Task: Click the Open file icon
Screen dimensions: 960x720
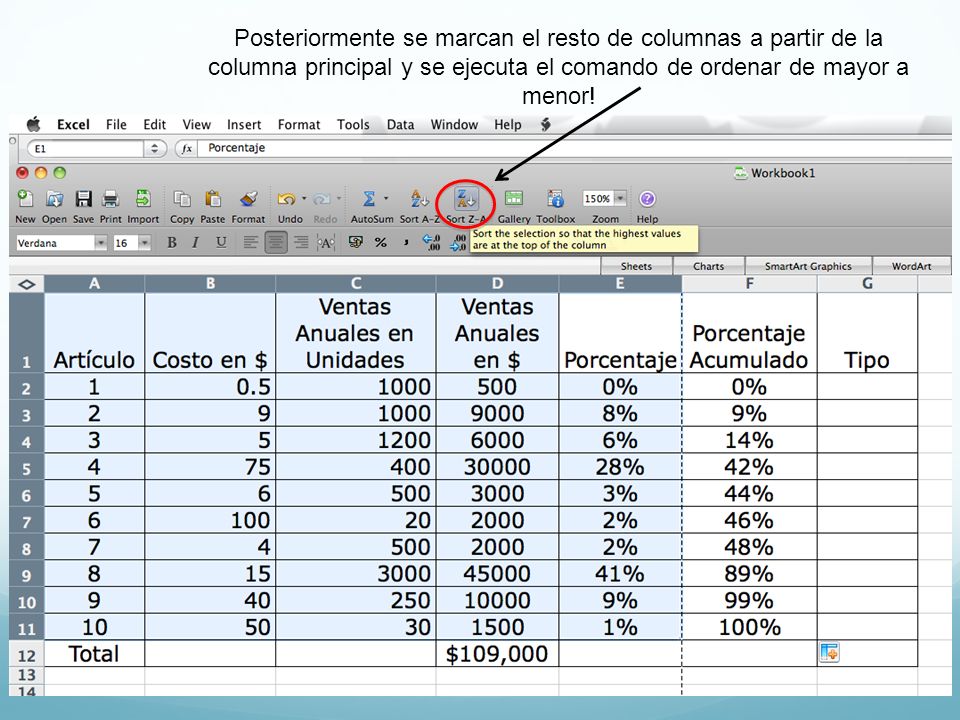Action: coord(54,198)
